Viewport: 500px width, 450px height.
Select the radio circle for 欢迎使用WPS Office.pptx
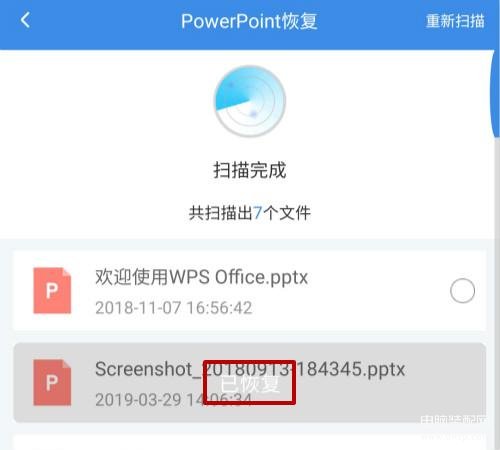click(x=462, y=291)
